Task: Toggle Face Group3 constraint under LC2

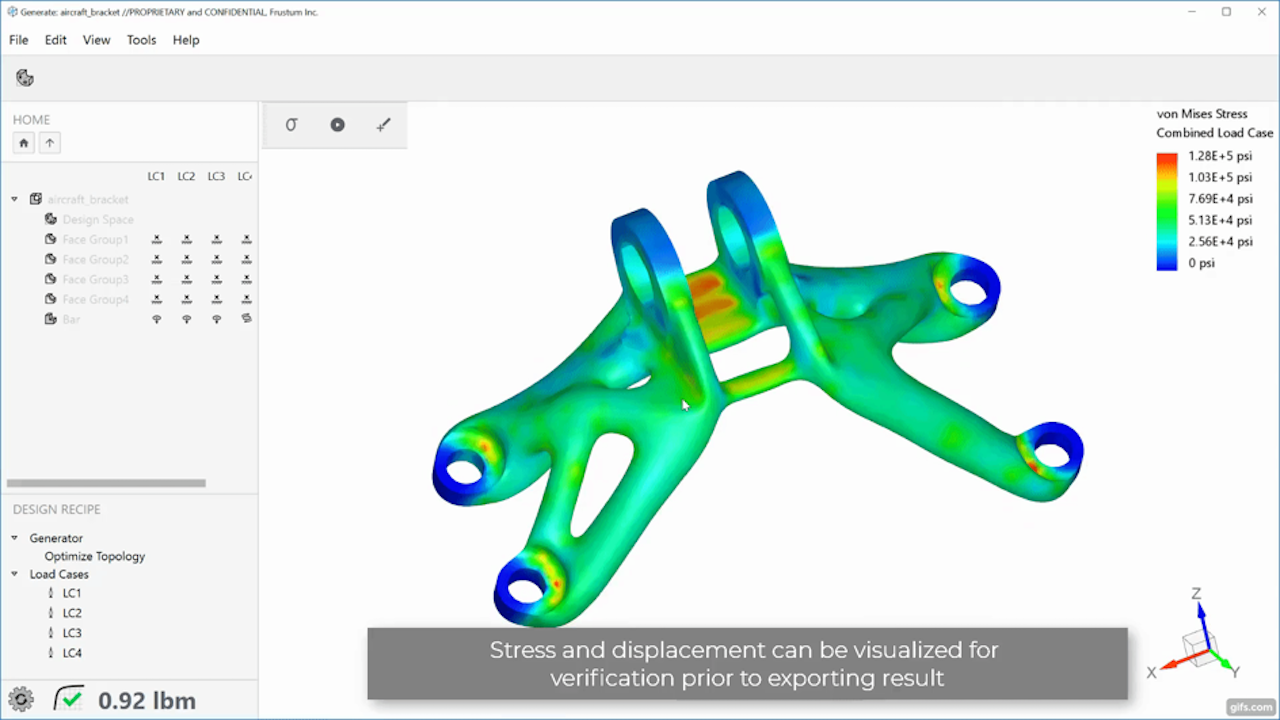Action: (x=186, y=279)
